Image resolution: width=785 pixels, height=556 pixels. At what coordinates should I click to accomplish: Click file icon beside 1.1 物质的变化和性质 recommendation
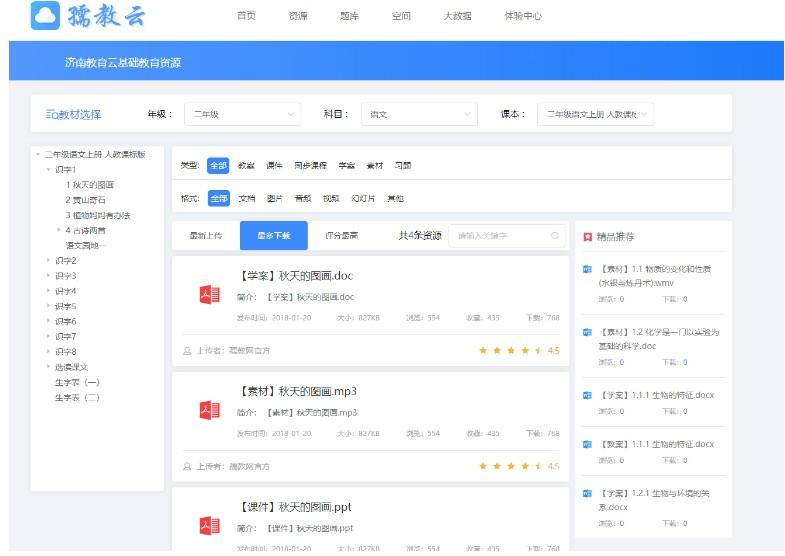point(587,269)
